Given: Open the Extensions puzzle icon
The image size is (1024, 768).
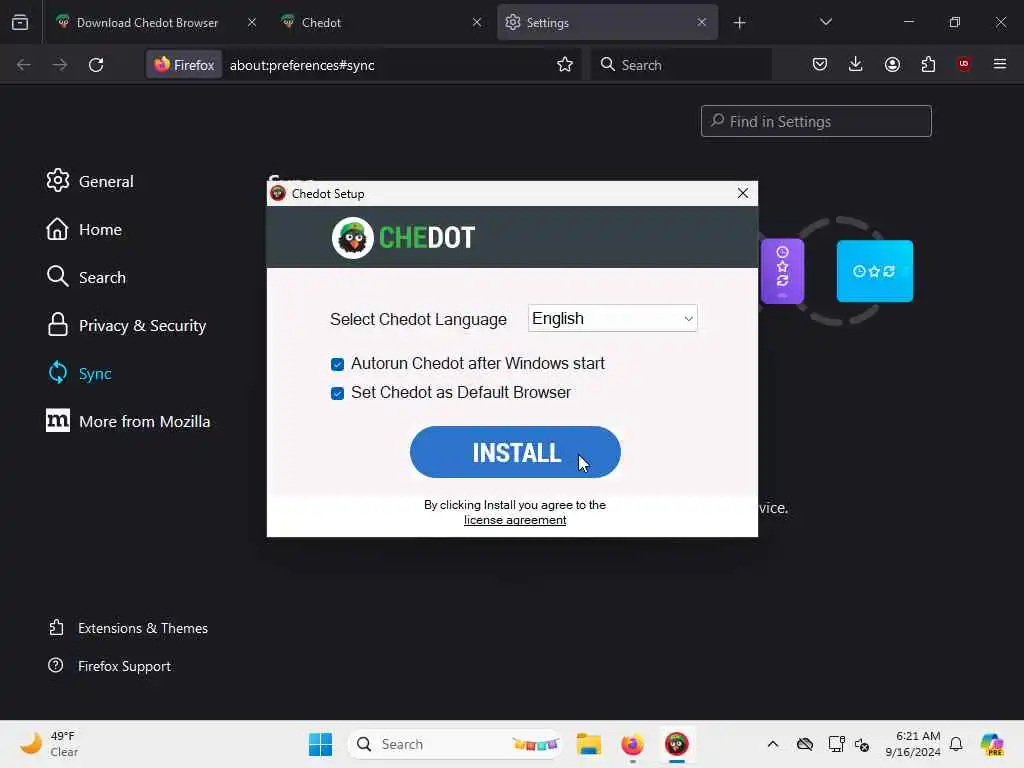Looking at the screenshot, I should click(x=928, y=64).
